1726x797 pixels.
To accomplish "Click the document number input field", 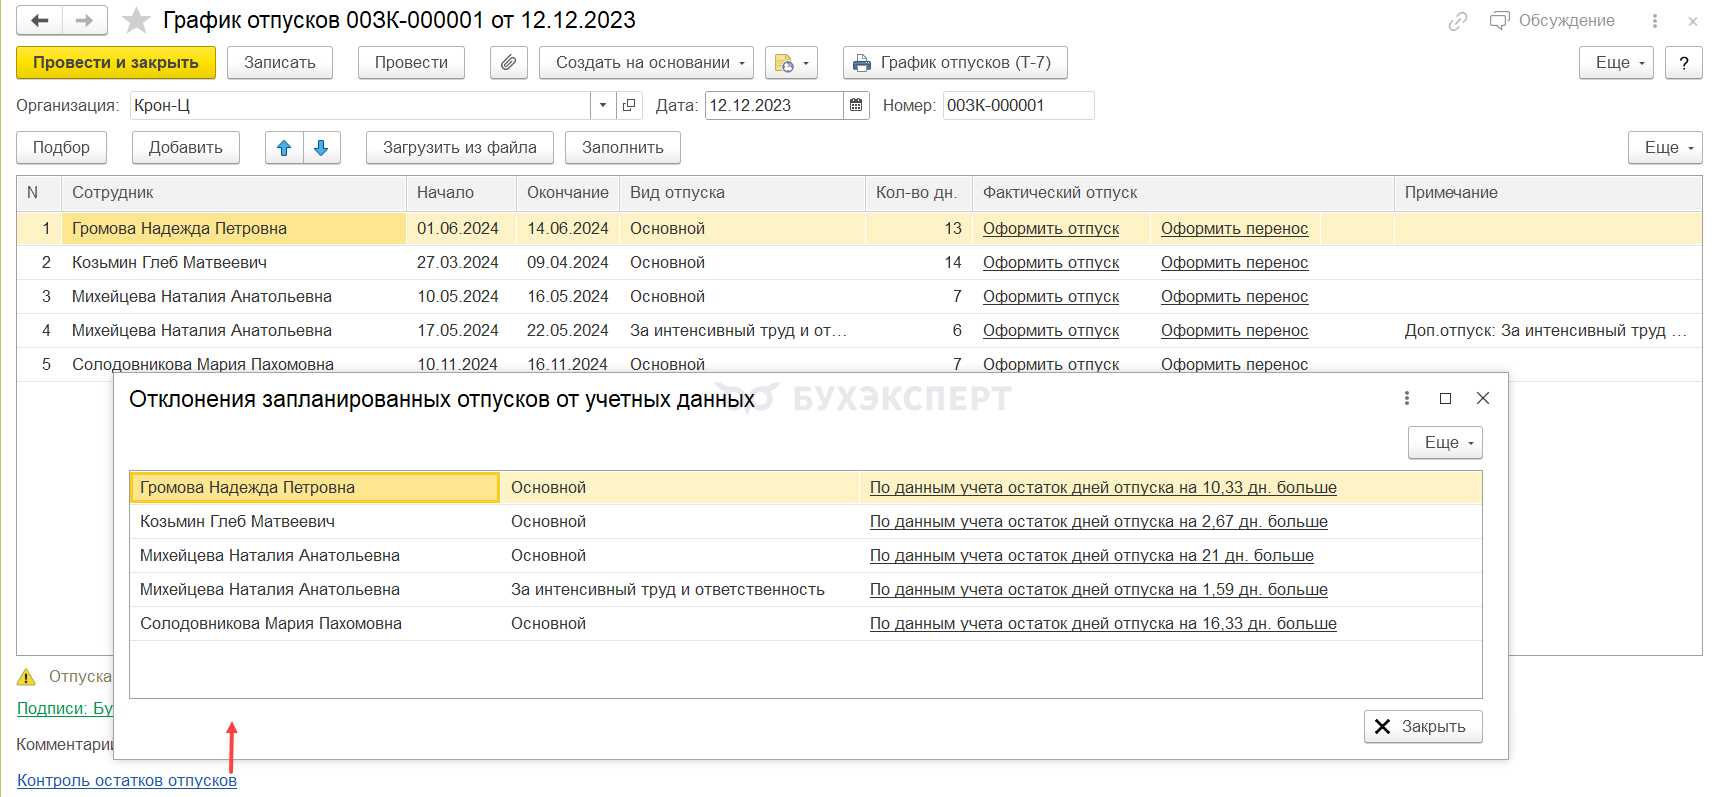I will click(x=1017, y=105).
